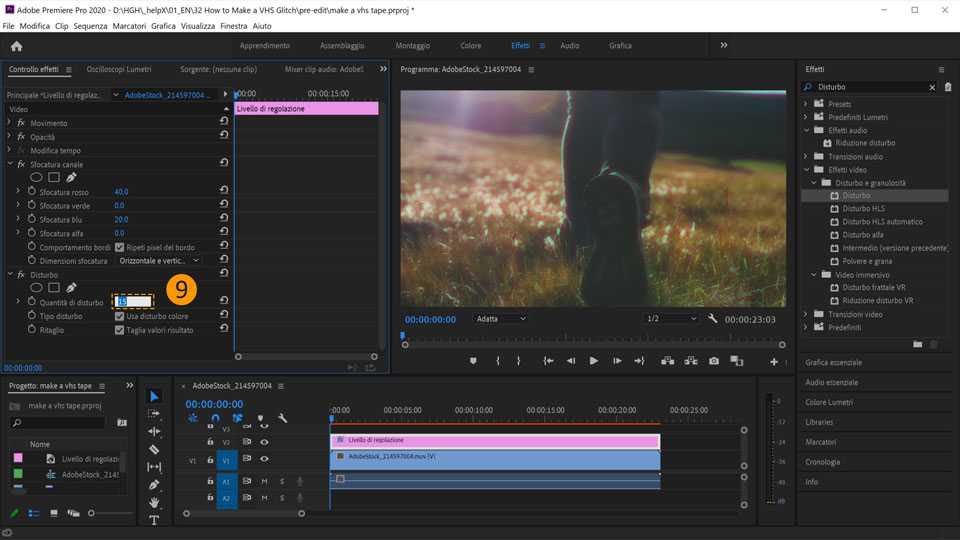Open the Libraries panel
The width and height of the screenshot is (960, 540).
pos(819,422)
